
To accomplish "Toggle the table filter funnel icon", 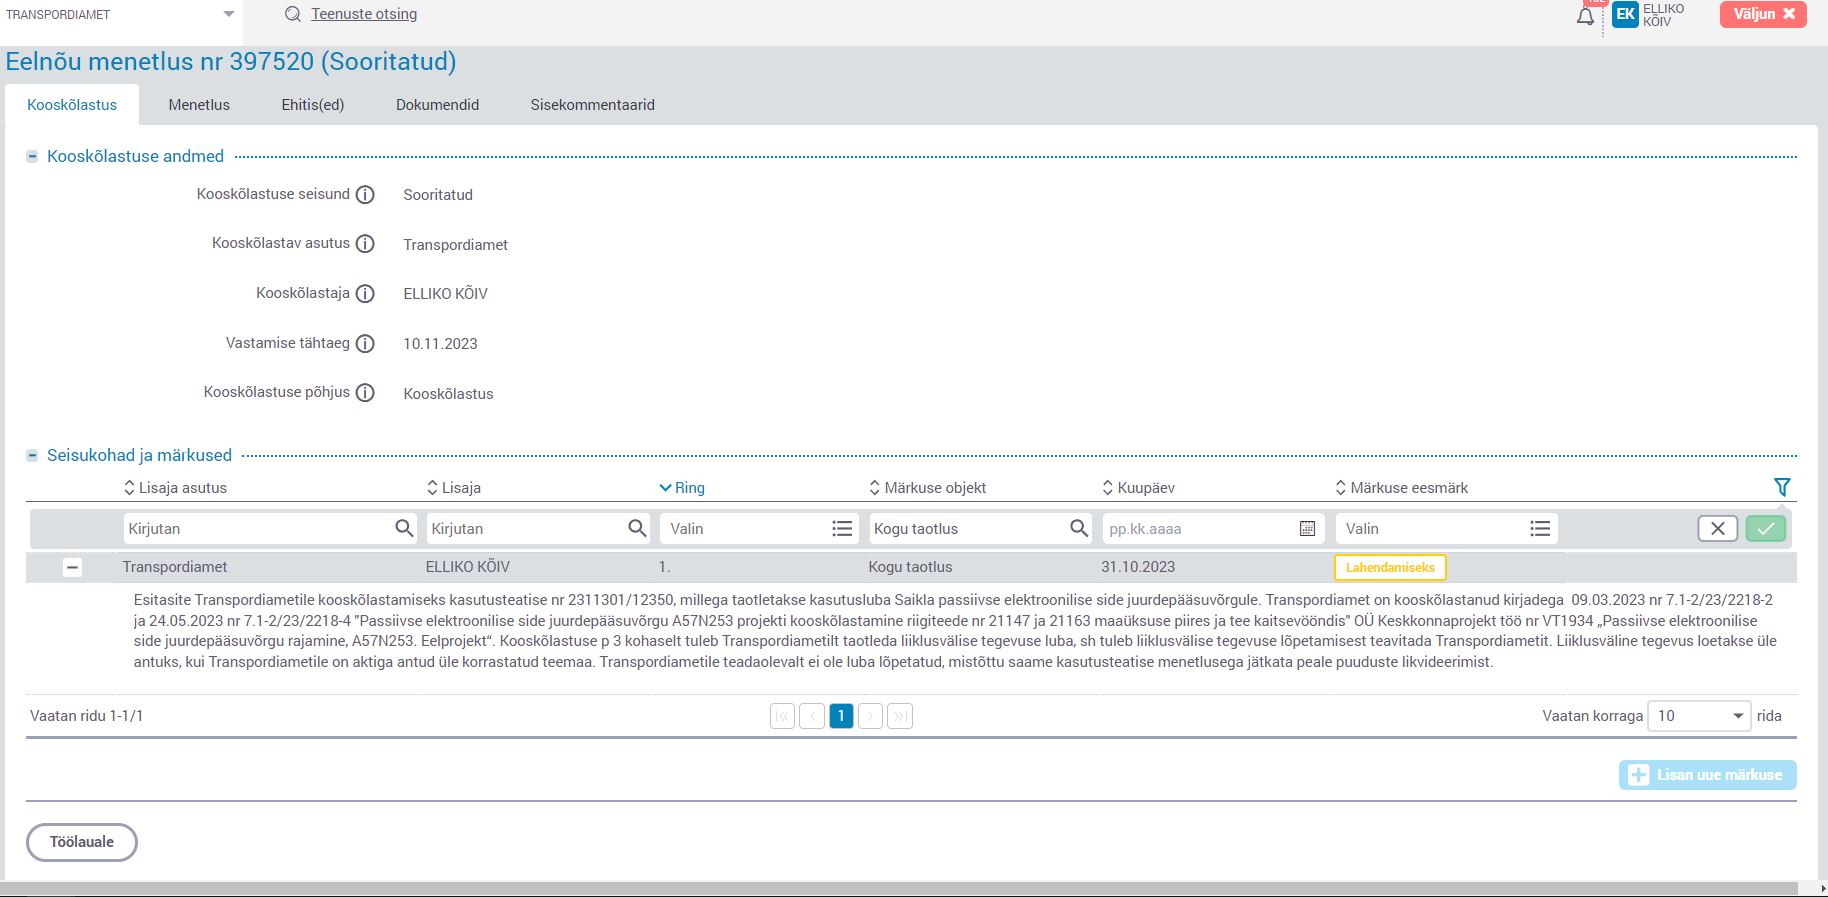I will 1782,487.
